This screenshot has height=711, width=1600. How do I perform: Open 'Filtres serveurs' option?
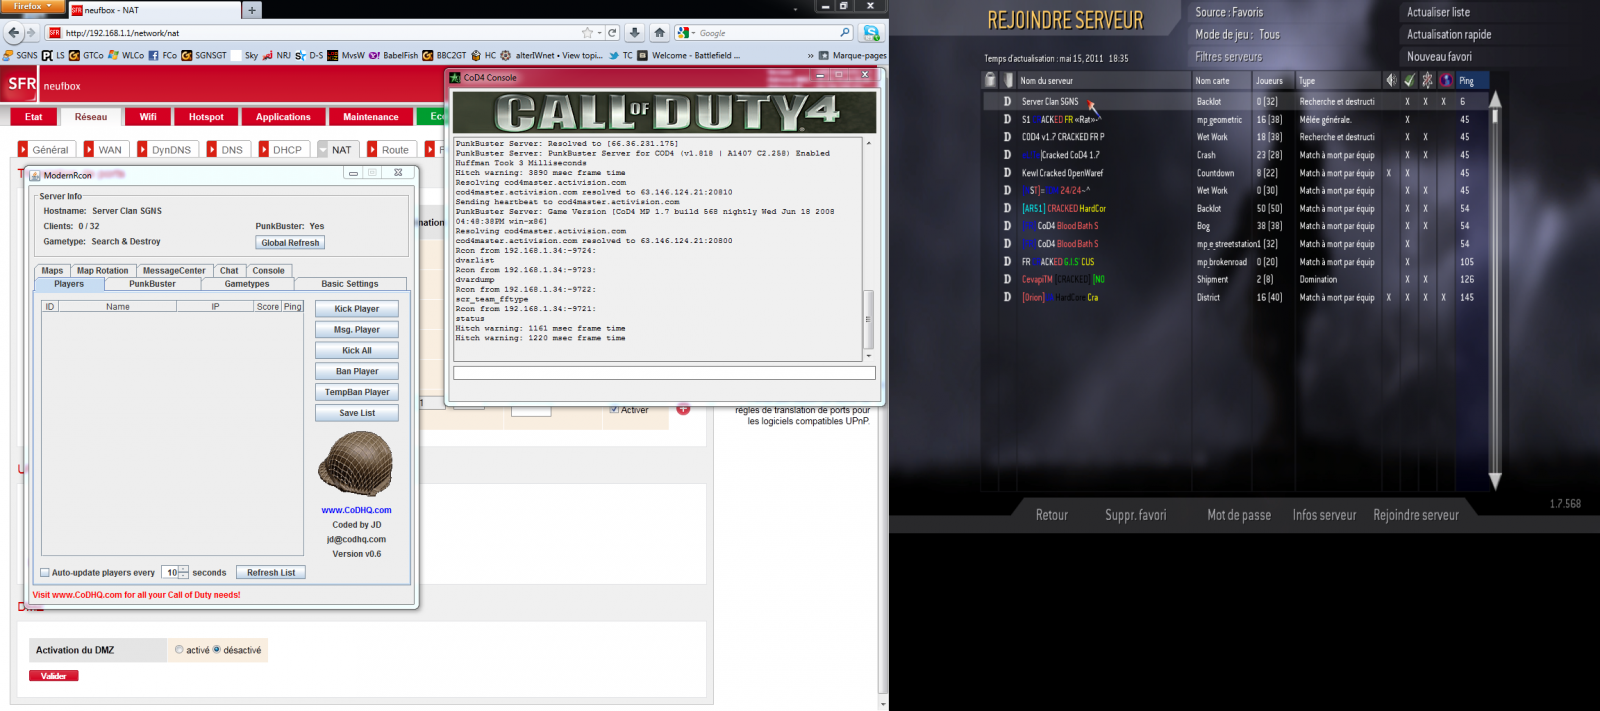(x=1228, y=57)
